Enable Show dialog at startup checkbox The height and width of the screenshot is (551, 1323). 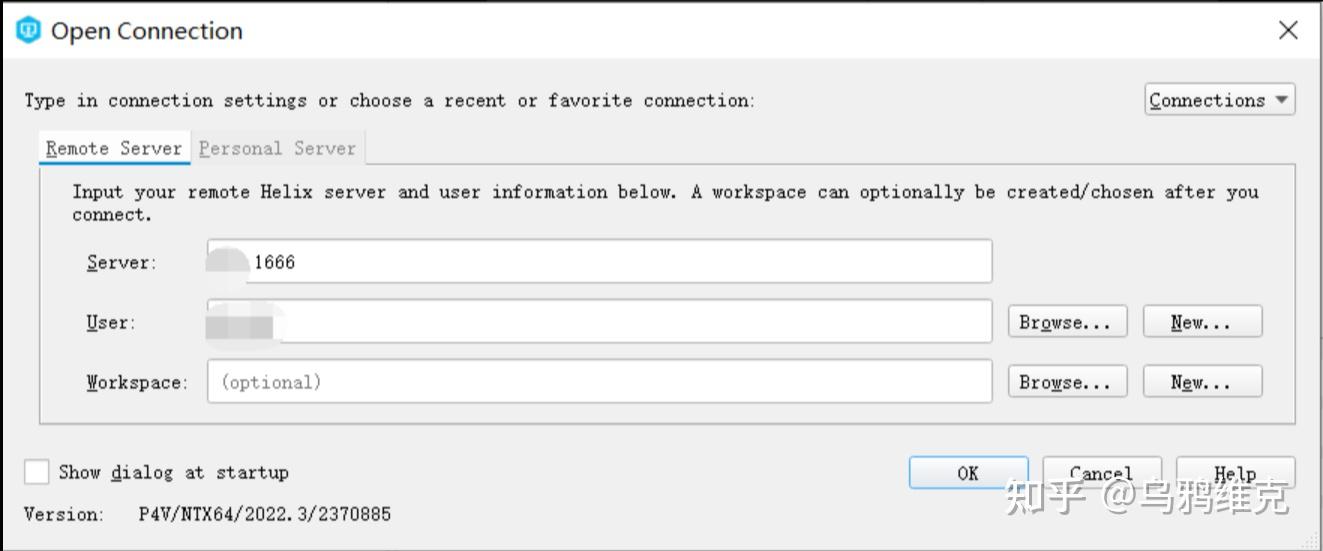pyautogui.click(x=37, y=472)
